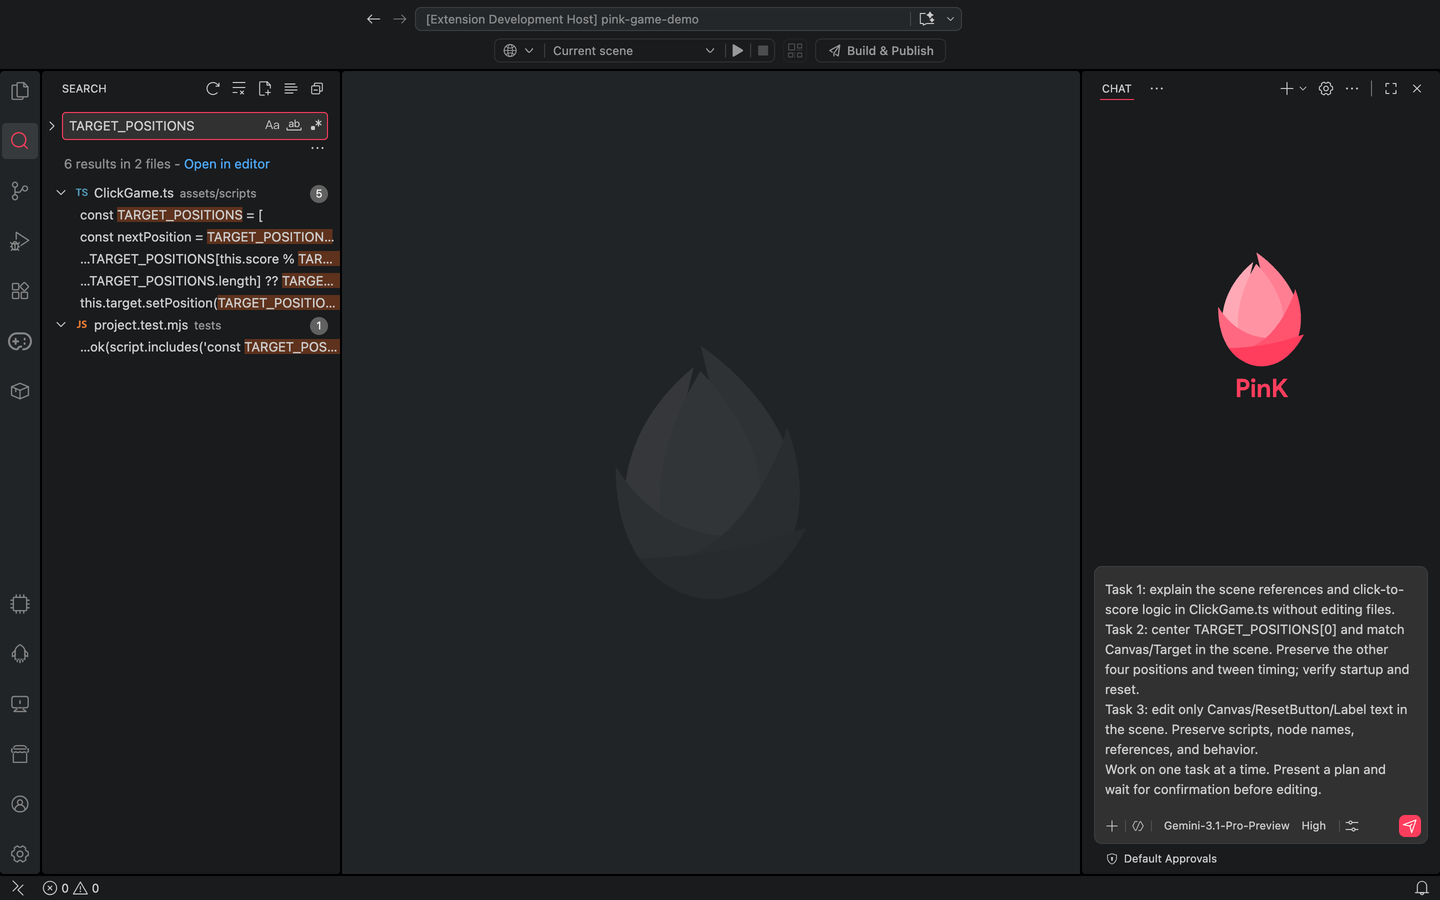Open the Manage gear in the activity bar

click(20, 854)
